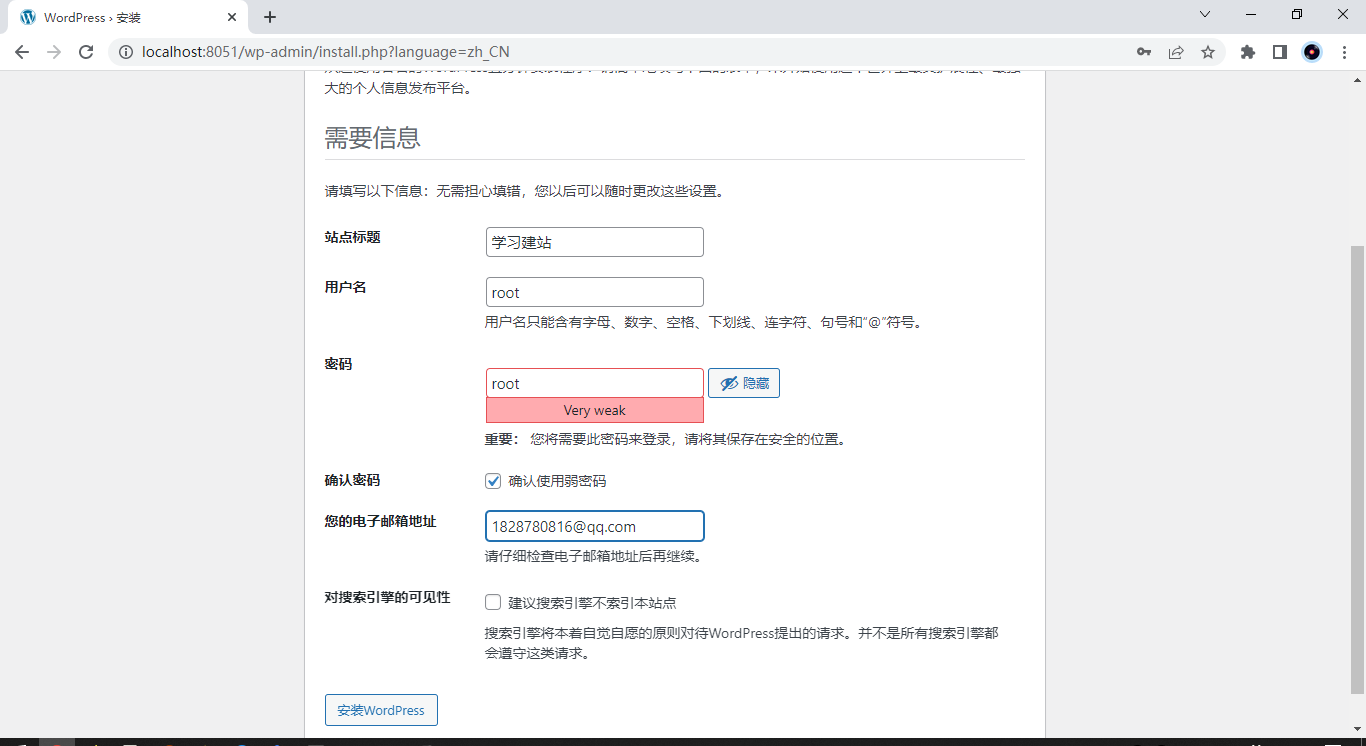Click the email address field
This screenshot has height=746, width=1366.
(594, 526)
